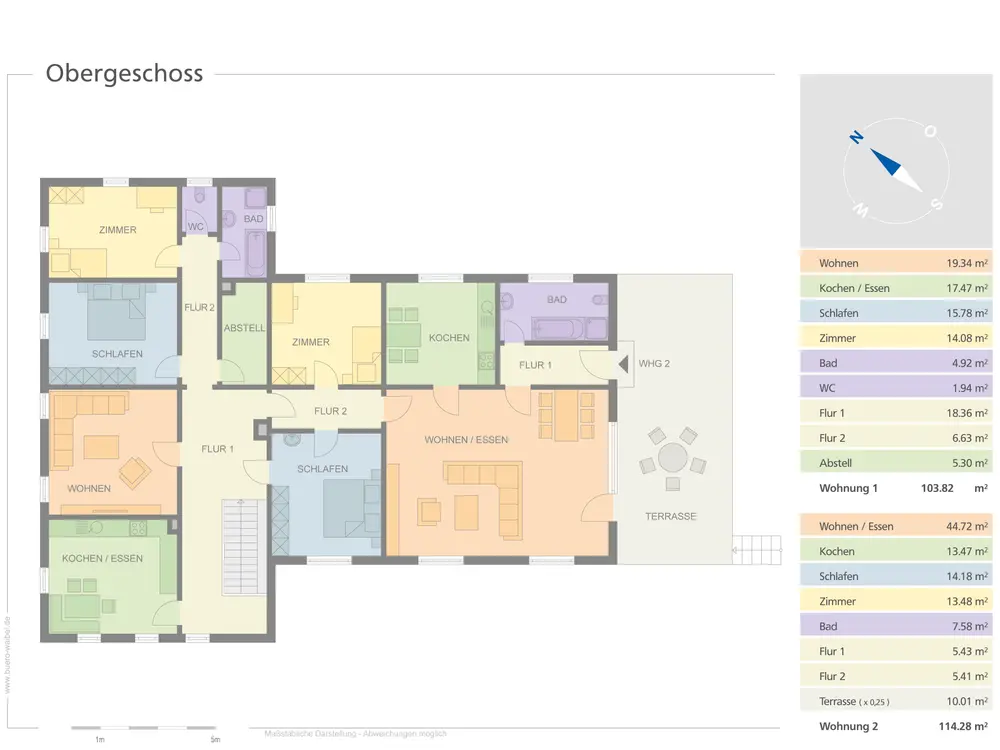Click the Obergeschoss title heading
The width and height of the screenshot is (1000, 750).
pos(124,74)
